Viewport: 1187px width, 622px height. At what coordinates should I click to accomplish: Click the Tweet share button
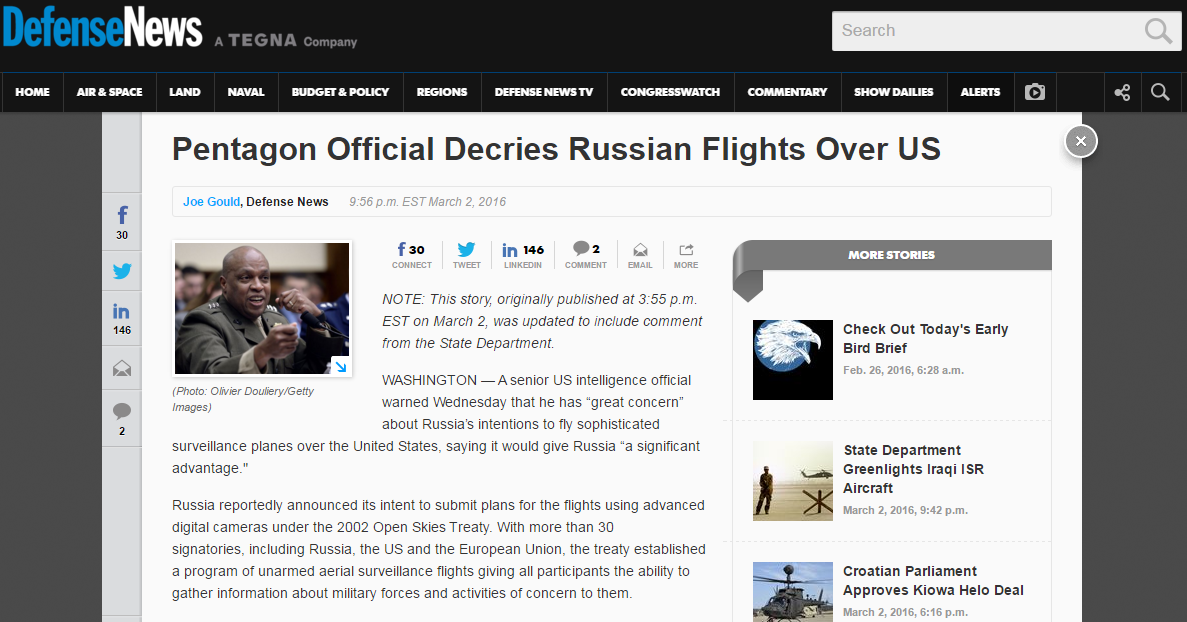[466, 255]
